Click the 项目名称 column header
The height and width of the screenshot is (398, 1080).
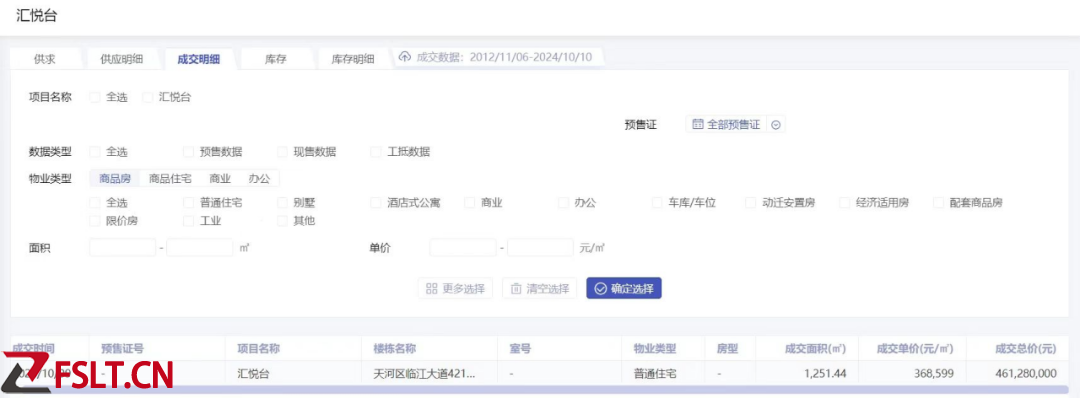258,348
